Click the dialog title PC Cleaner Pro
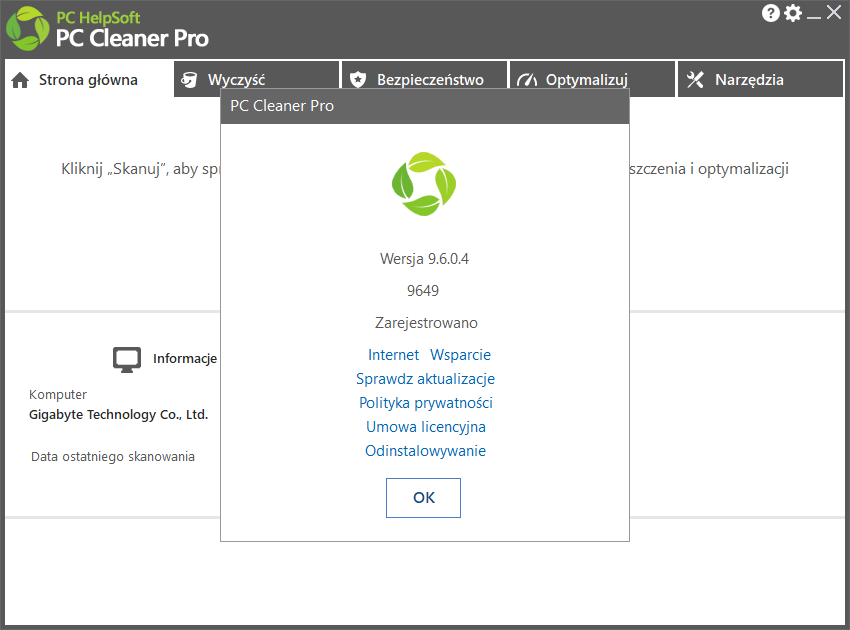850x630 pixels. click(282, 106)
